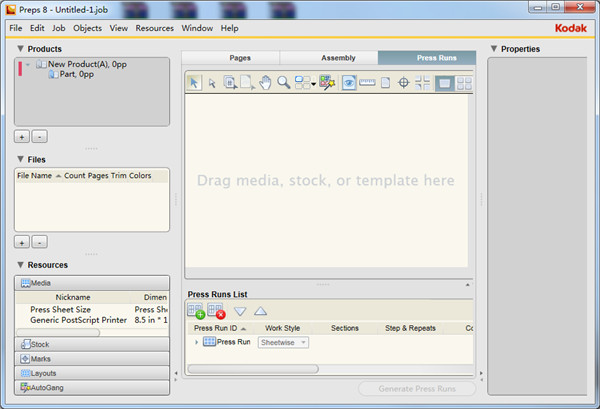Move press run up with triangle
This screenshot has height=409, width=600.
(260, 311)
